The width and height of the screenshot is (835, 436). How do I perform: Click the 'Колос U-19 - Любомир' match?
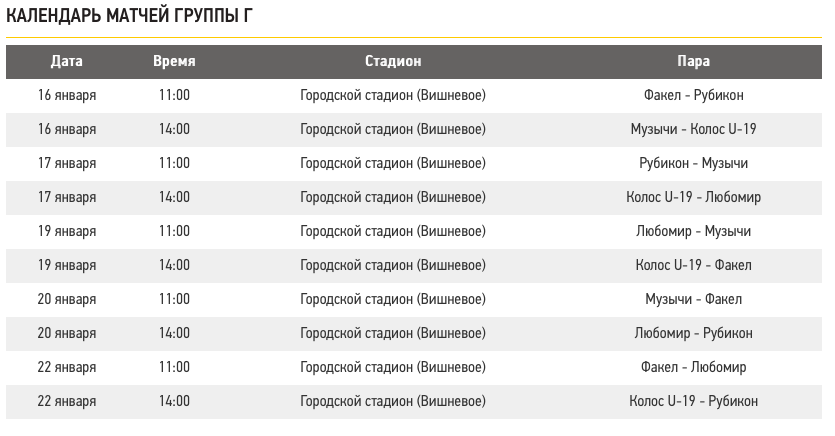693,197
